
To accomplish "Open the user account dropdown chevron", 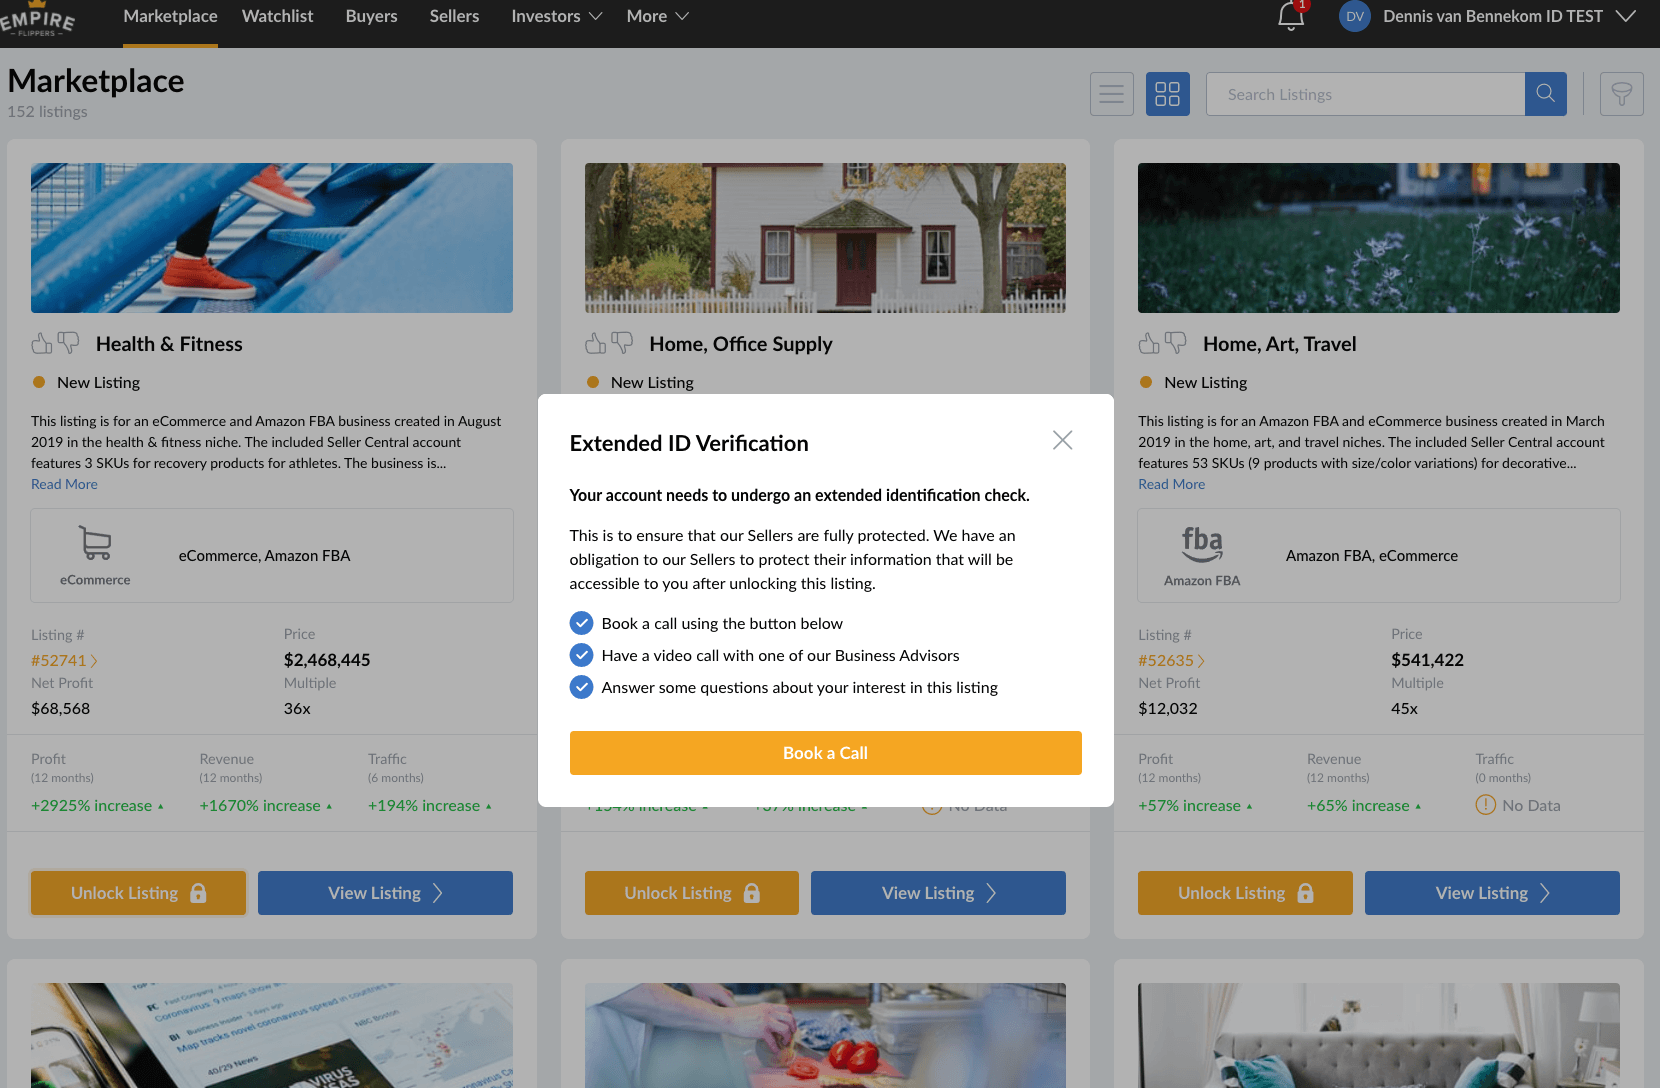I will tap(1626, 16).
